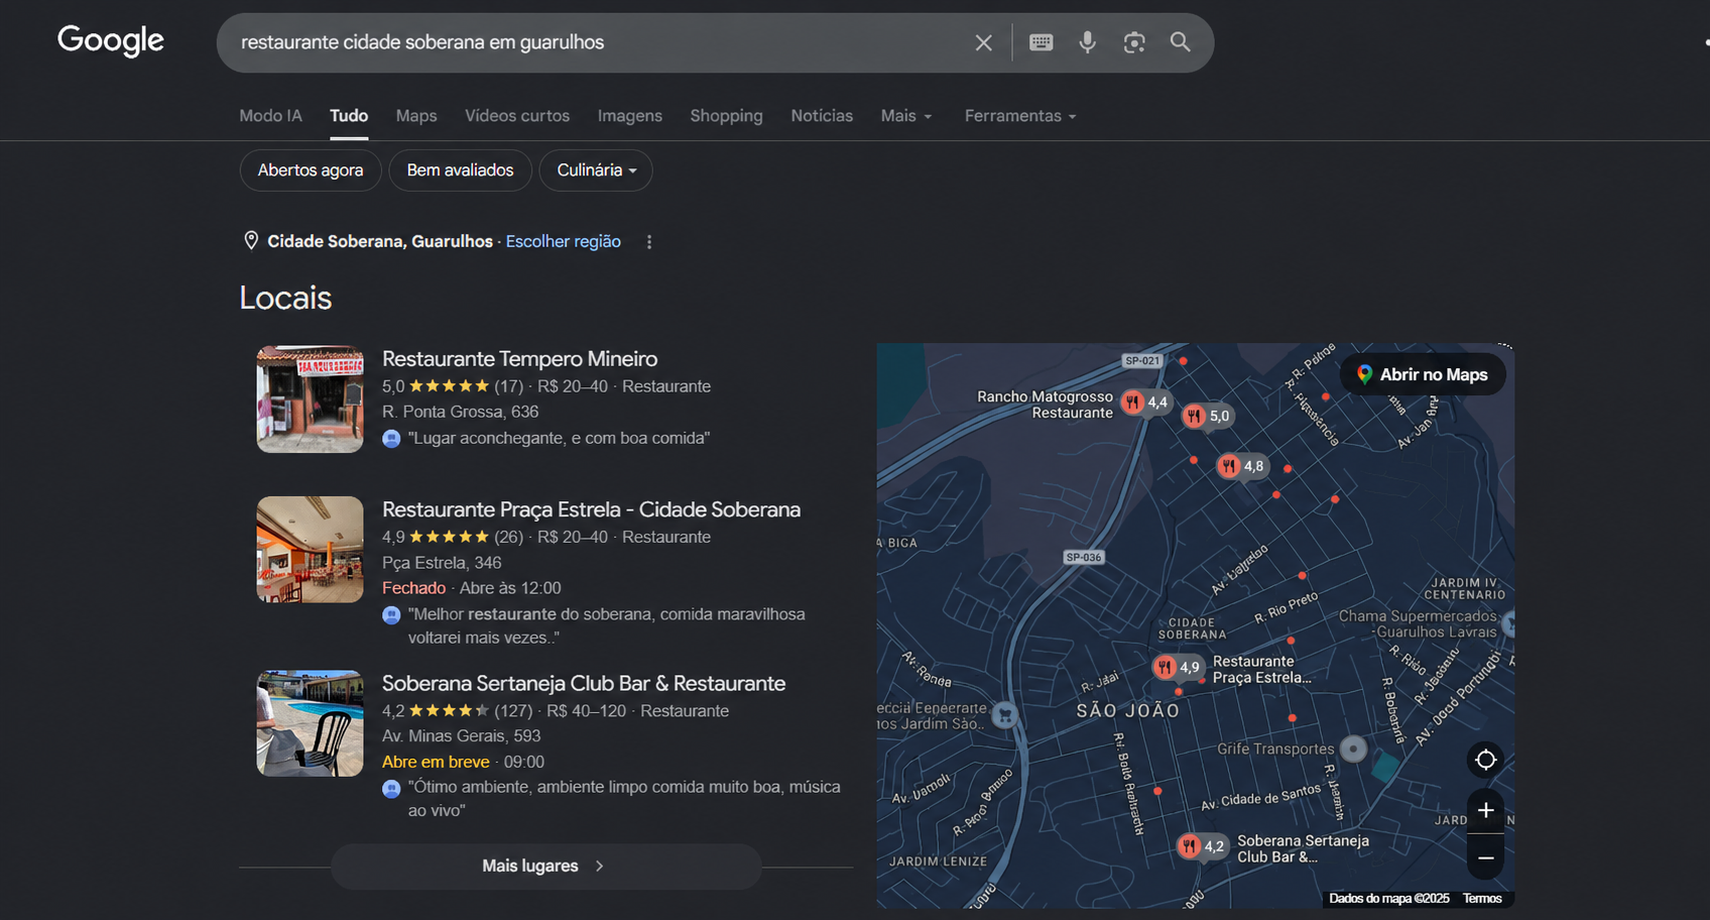This screenshot has height=920, width=1710.
Task: Expand the Mais search menu
Action: pyautogui.click(x=906, y=116)
